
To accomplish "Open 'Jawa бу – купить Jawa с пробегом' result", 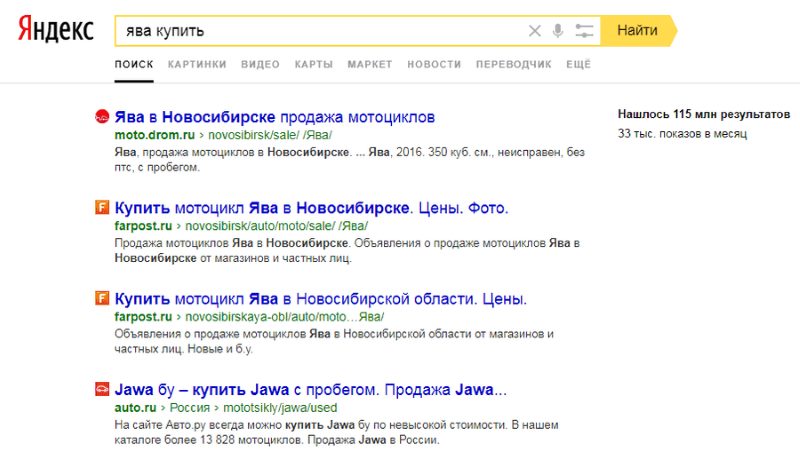I will (x=311, y=390).
